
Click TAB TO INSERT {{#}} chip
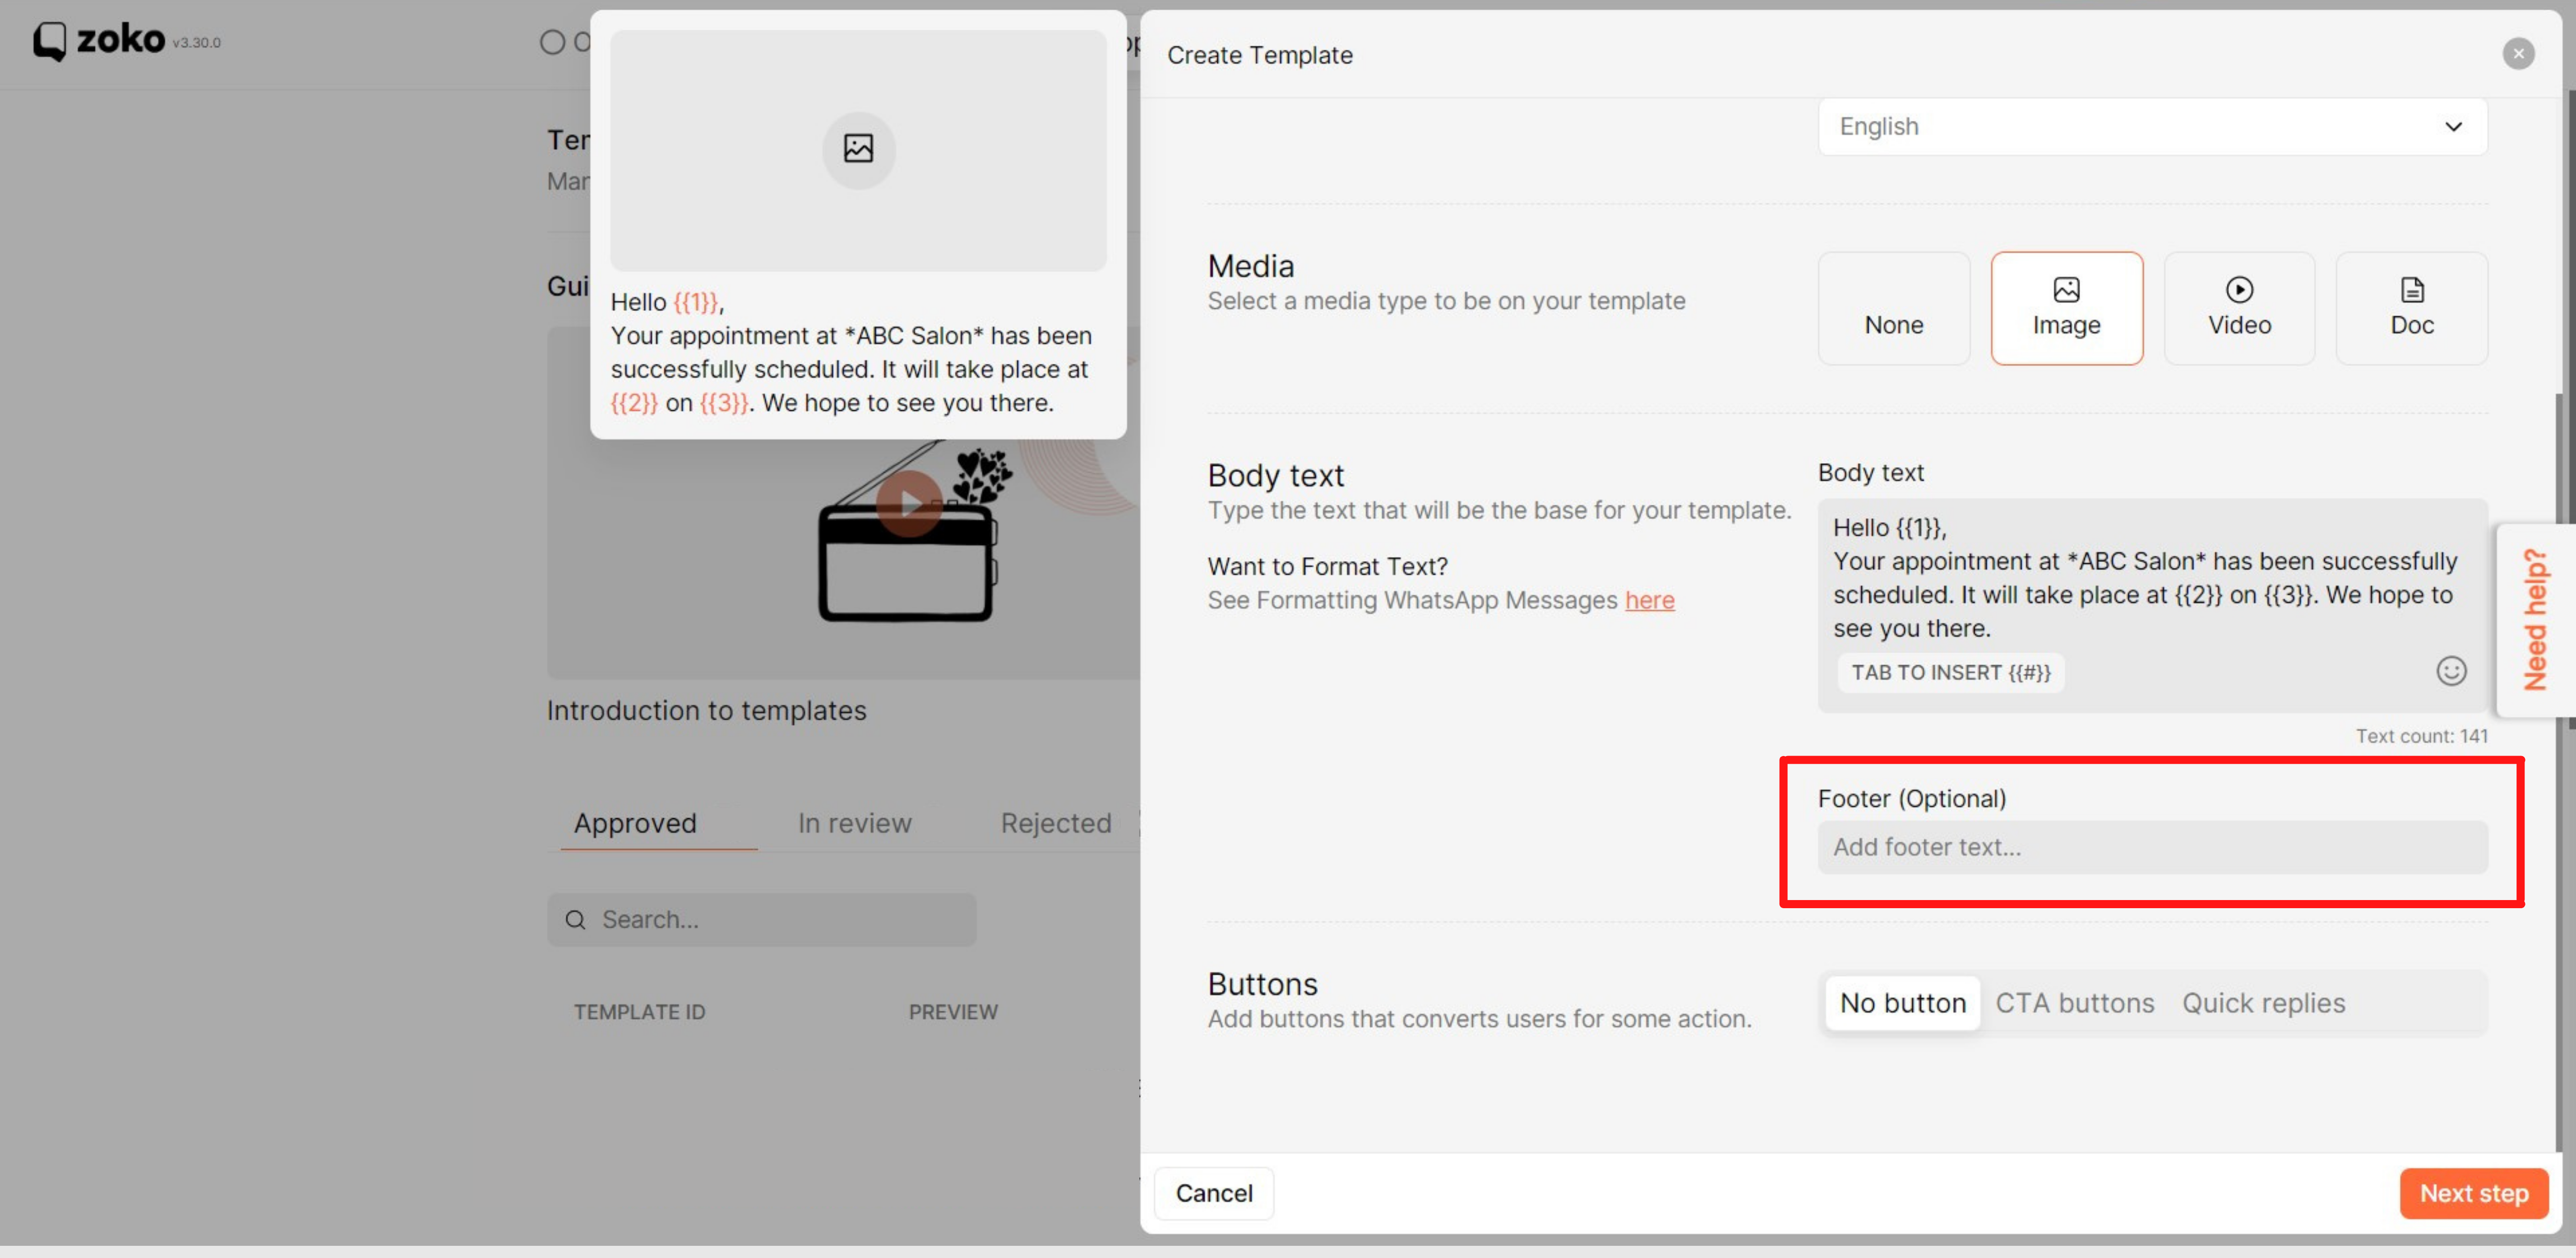click(x=1950, y=672)
